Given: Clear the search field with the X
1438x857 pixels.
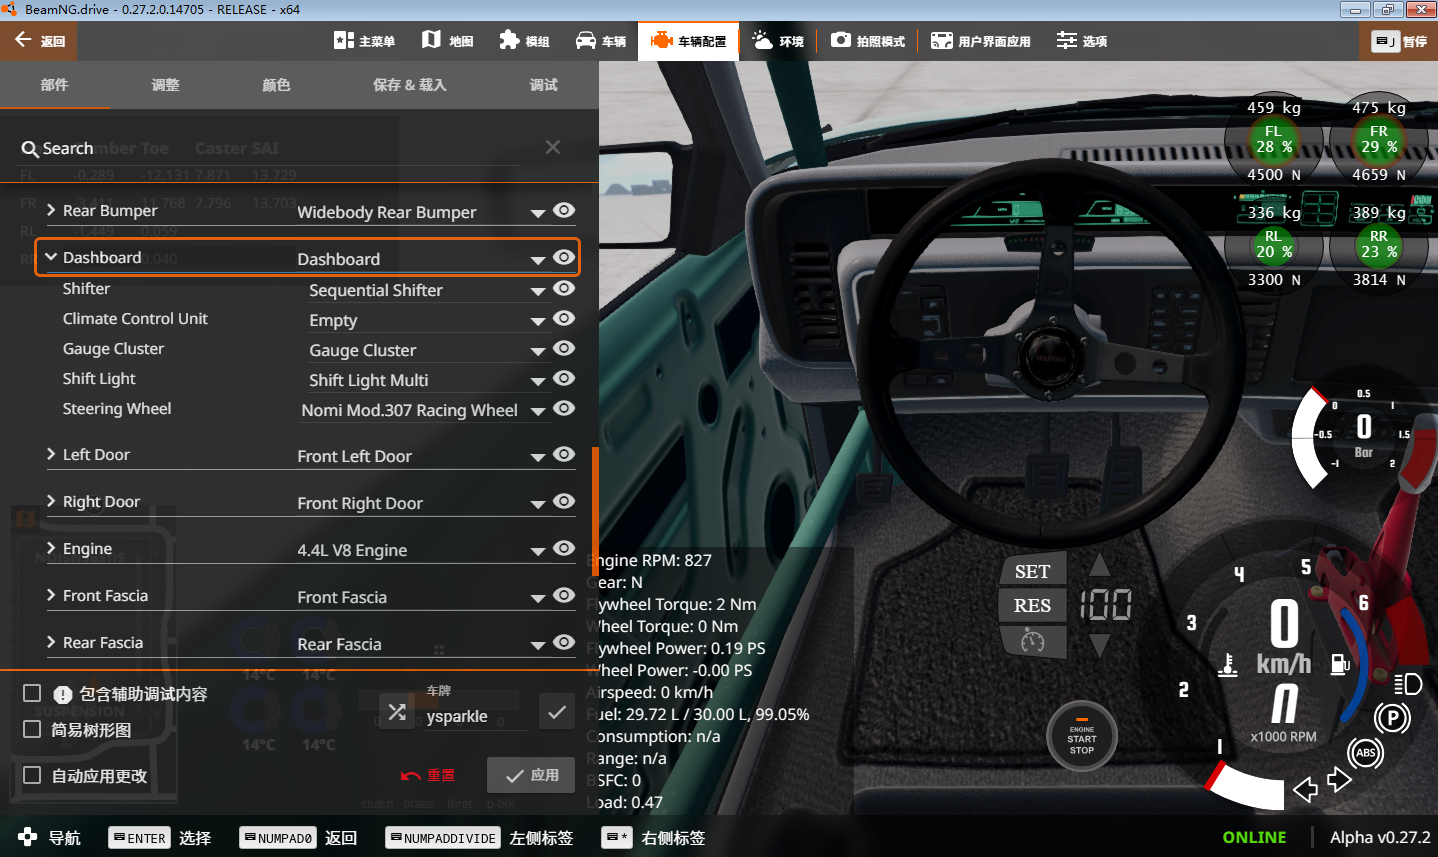Looking at the screenshot, I should (552, 146).
